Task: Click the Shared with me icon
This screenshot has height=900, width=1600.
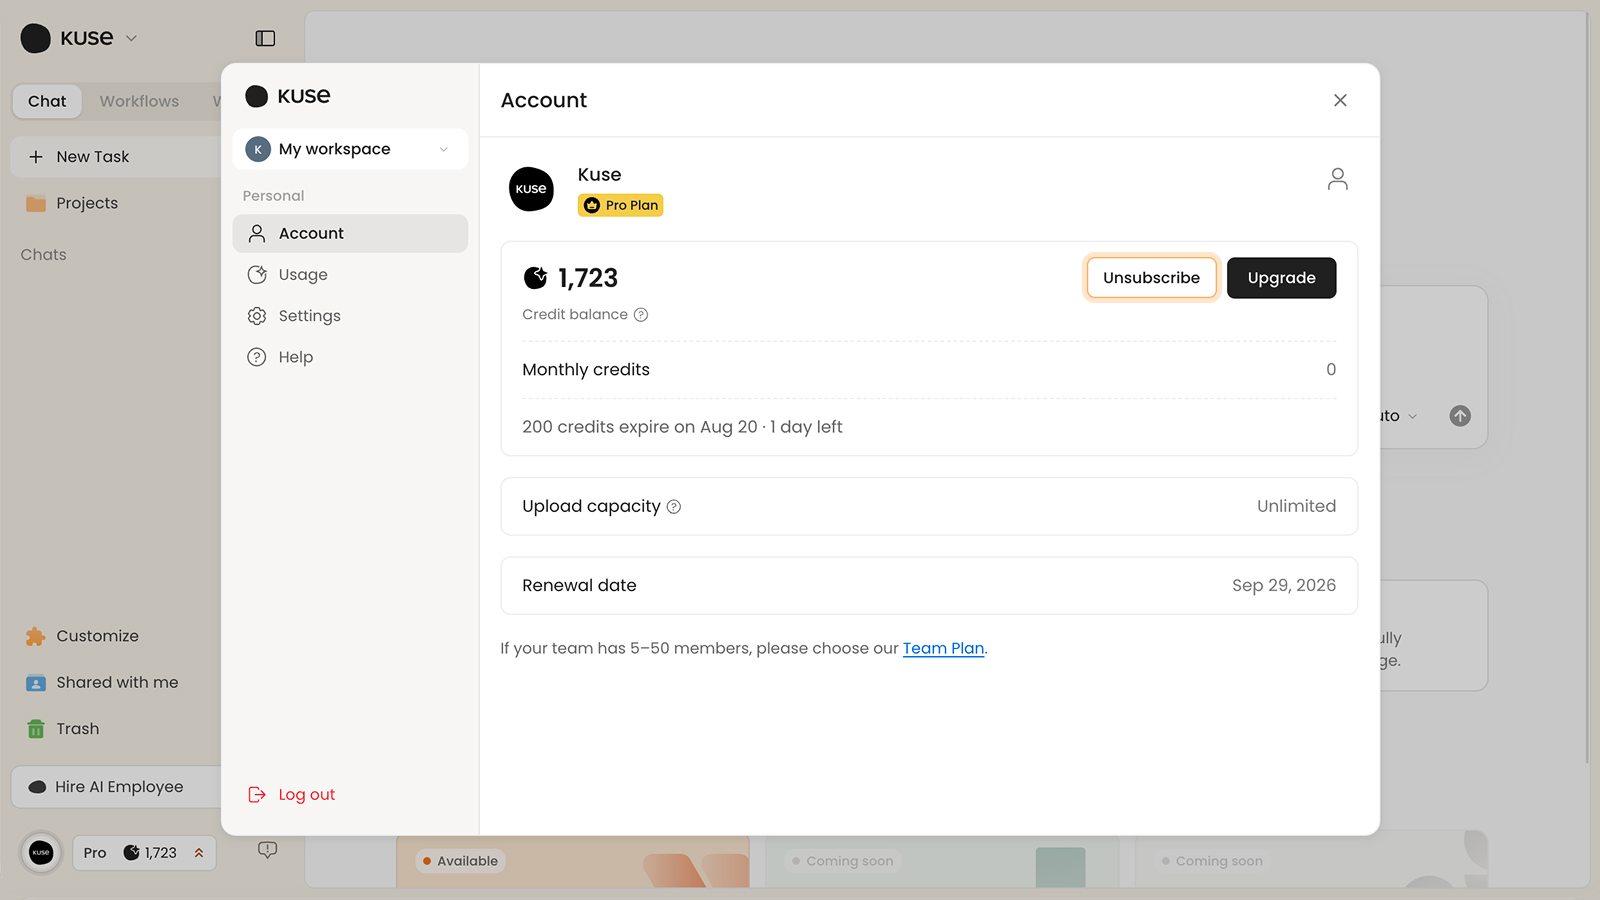Action: pyautogui.click(x=36, y=683)
